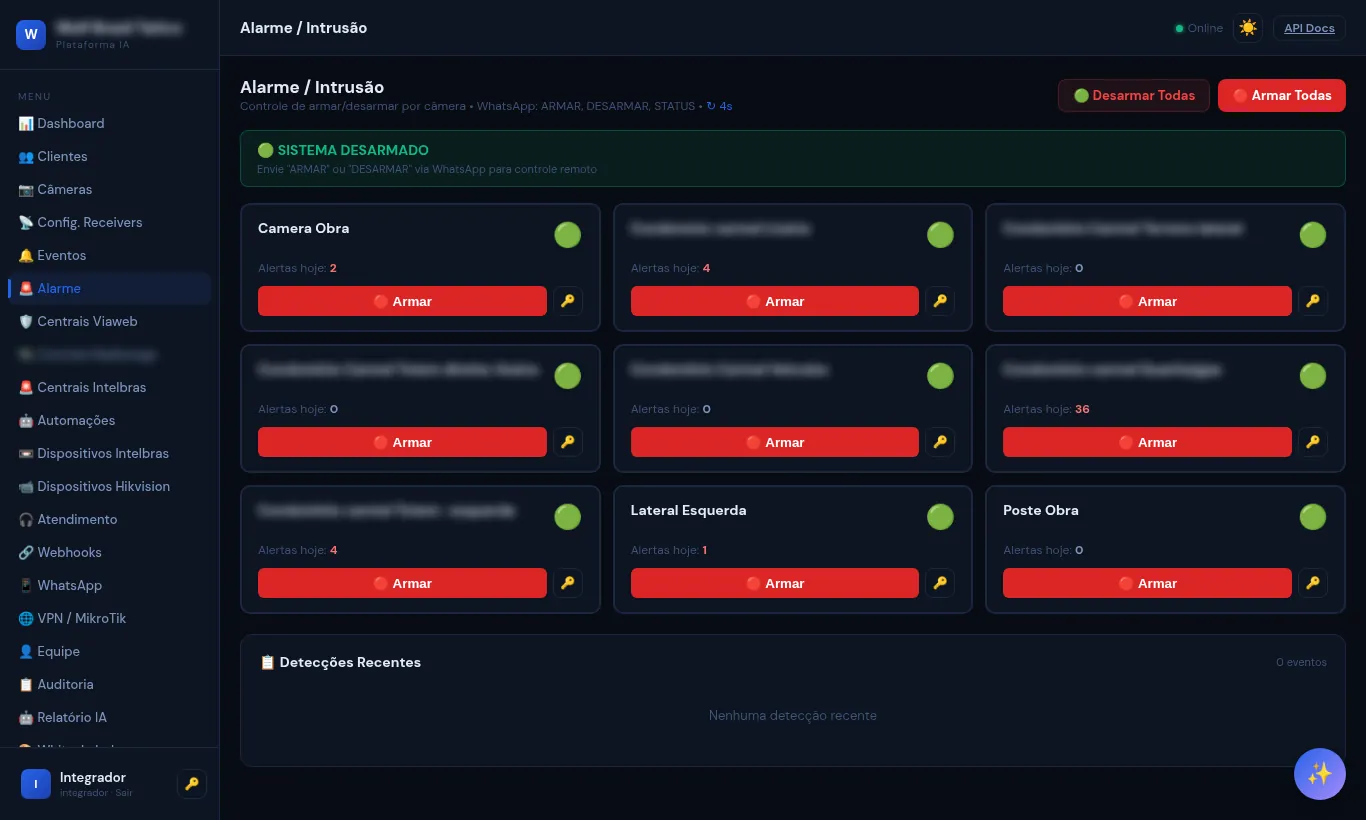Click the key icon beside Integrador user
Image resolution: width=1366 pixels, height=820 pixels.
click(x=192, y=784)
